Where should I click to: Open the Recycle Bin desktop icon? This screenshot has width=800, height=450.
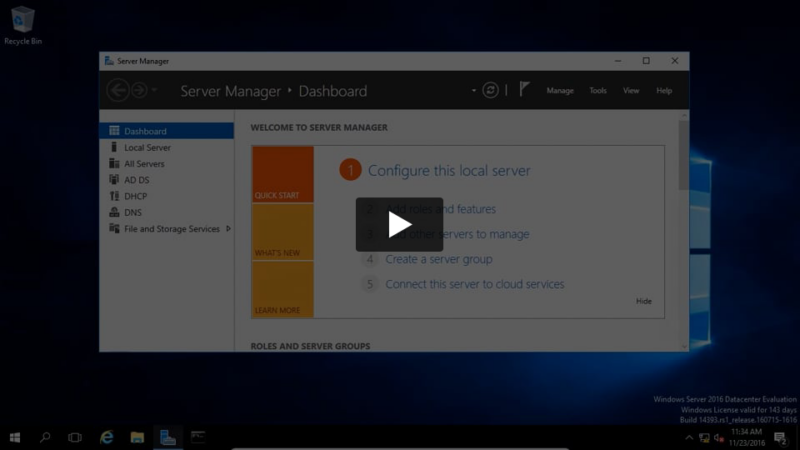pos(22,22)
